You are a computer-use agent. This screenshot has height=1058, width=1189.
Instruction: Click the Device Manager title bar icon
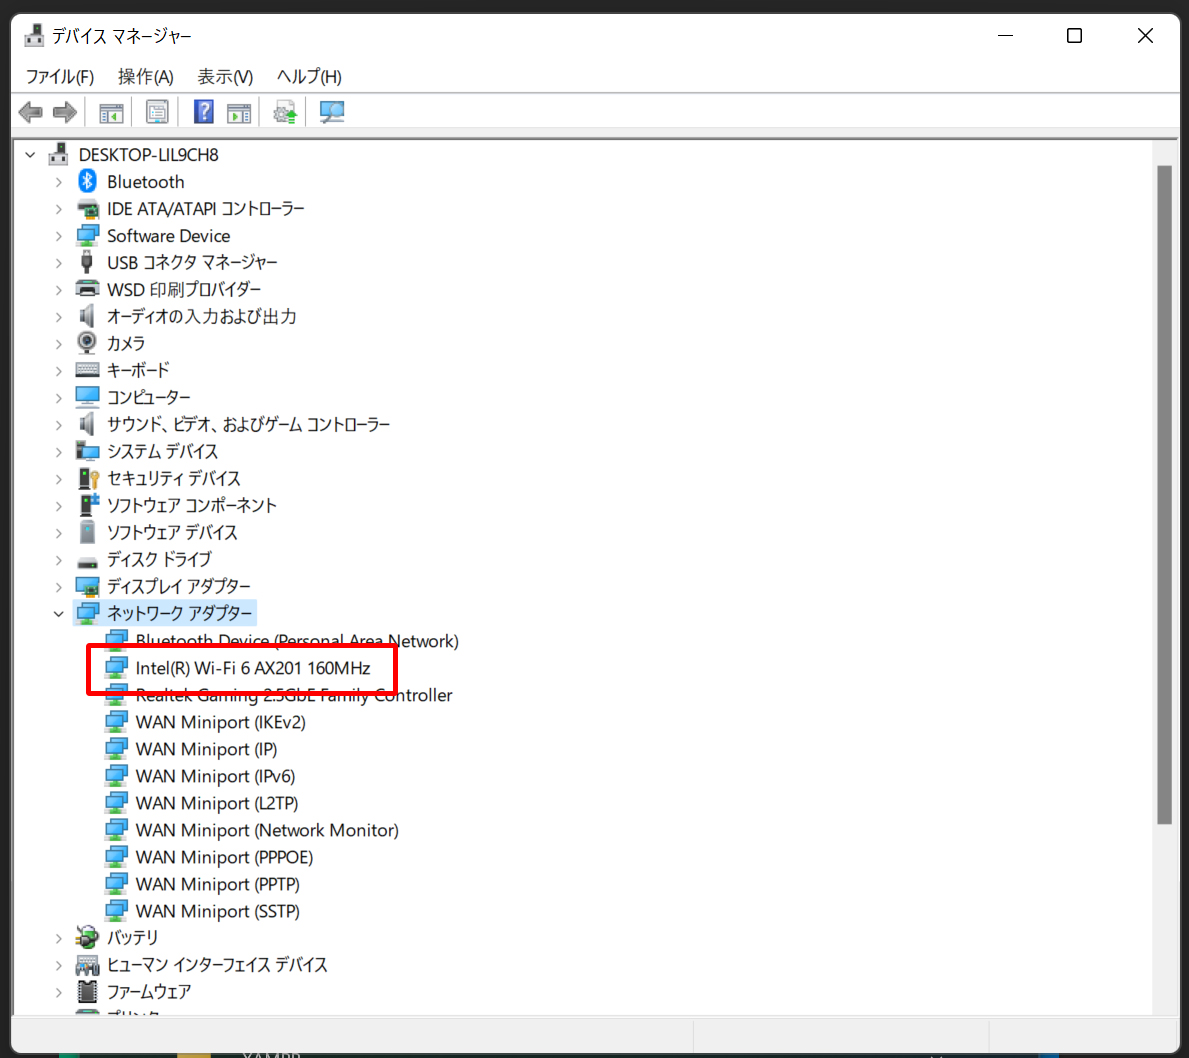click(x=33, y=36)
